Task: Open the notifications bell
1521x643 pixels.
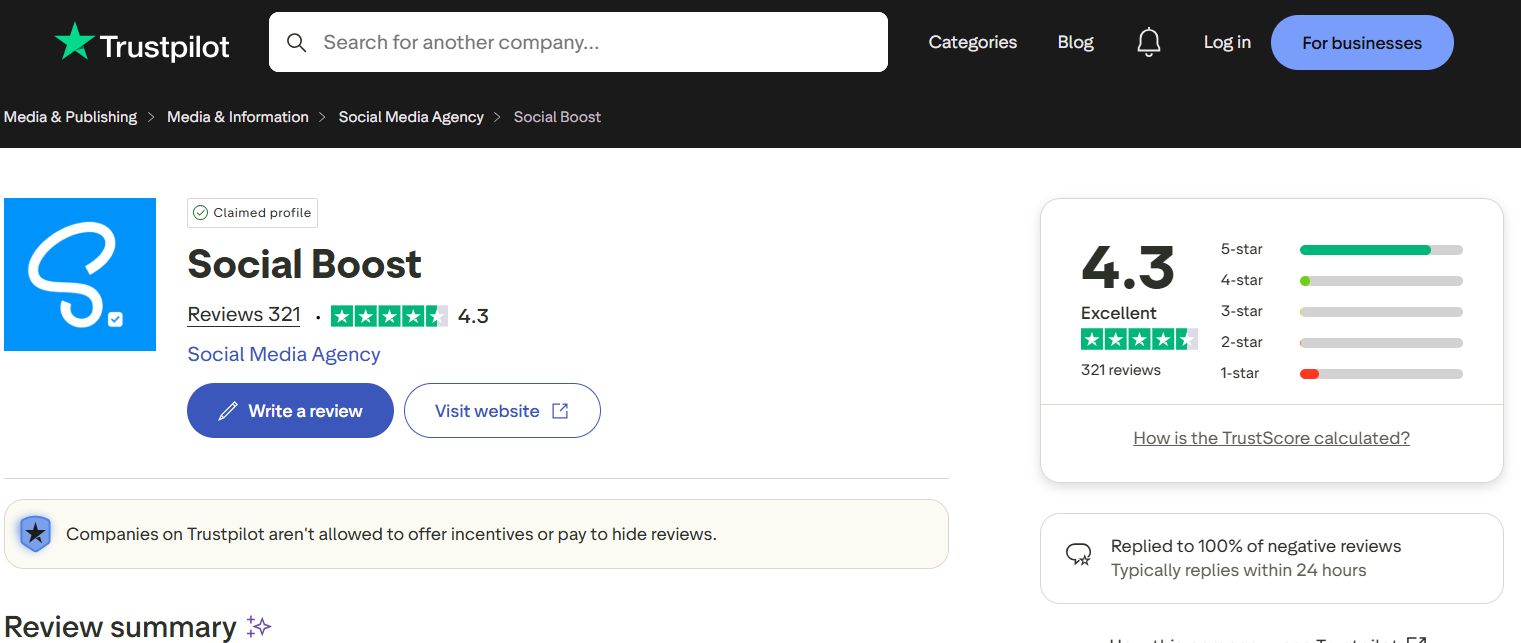Action: 1149,42
